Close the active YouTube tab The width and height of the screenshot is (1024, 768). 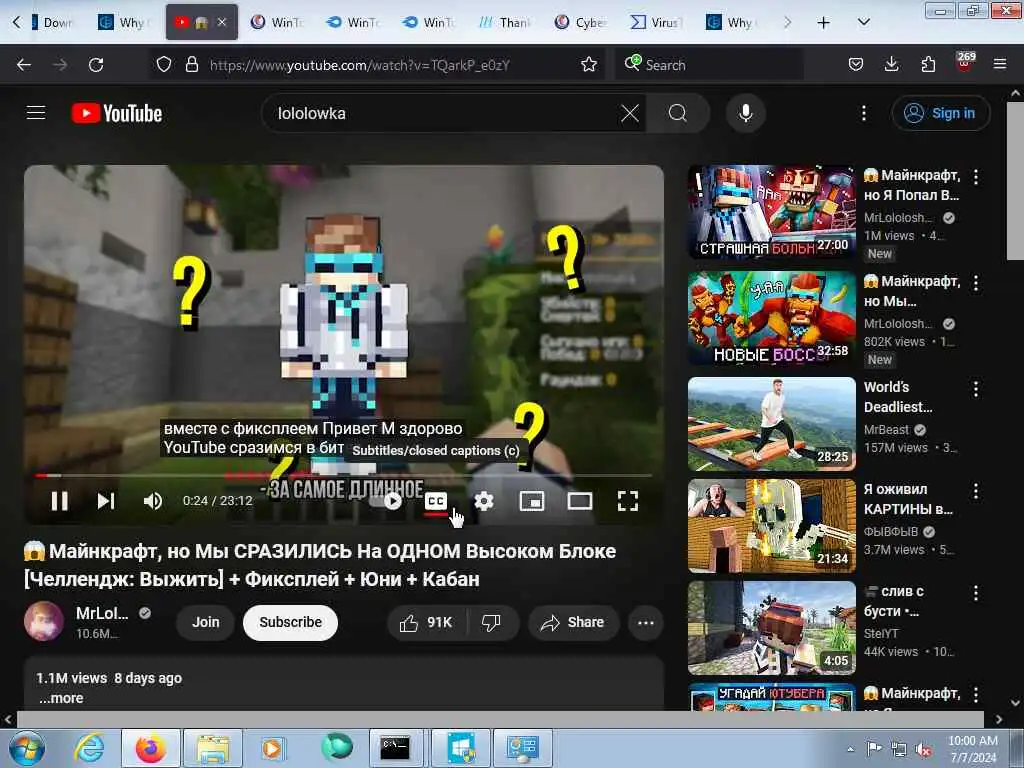coord(222,22)
